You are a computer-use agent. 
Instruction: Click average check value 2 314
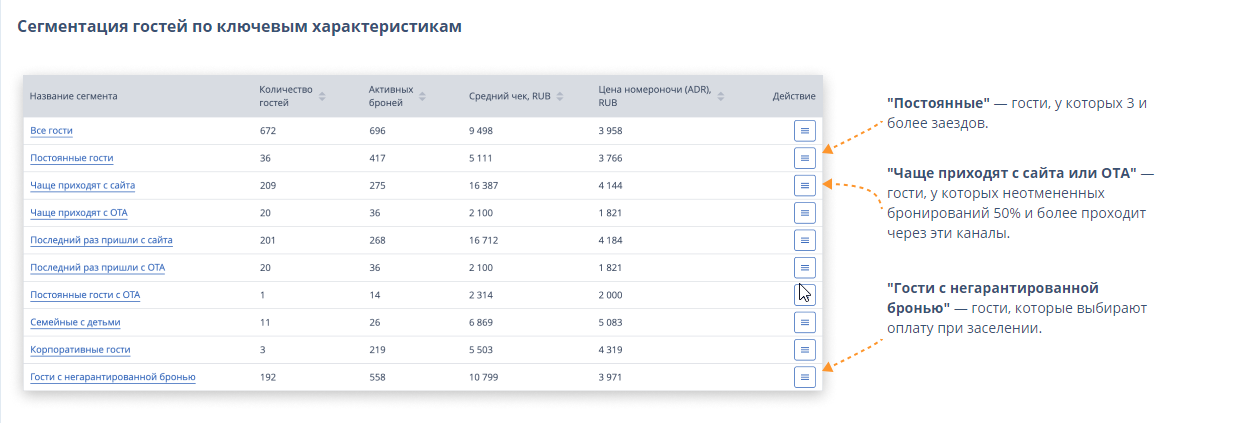coord(481,295)
